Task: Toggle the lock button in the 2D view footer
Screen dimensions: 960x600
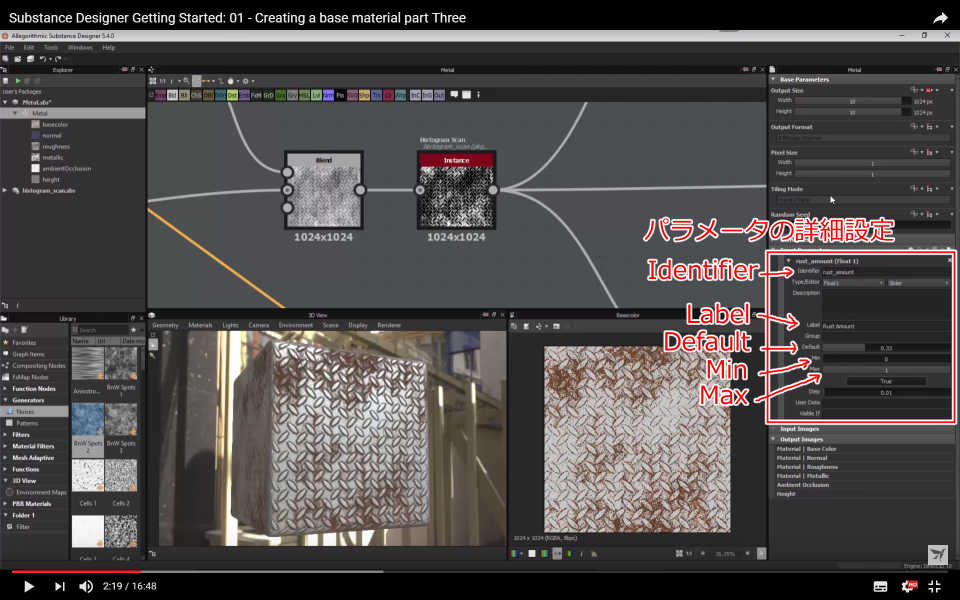Action: pos(761,553)
